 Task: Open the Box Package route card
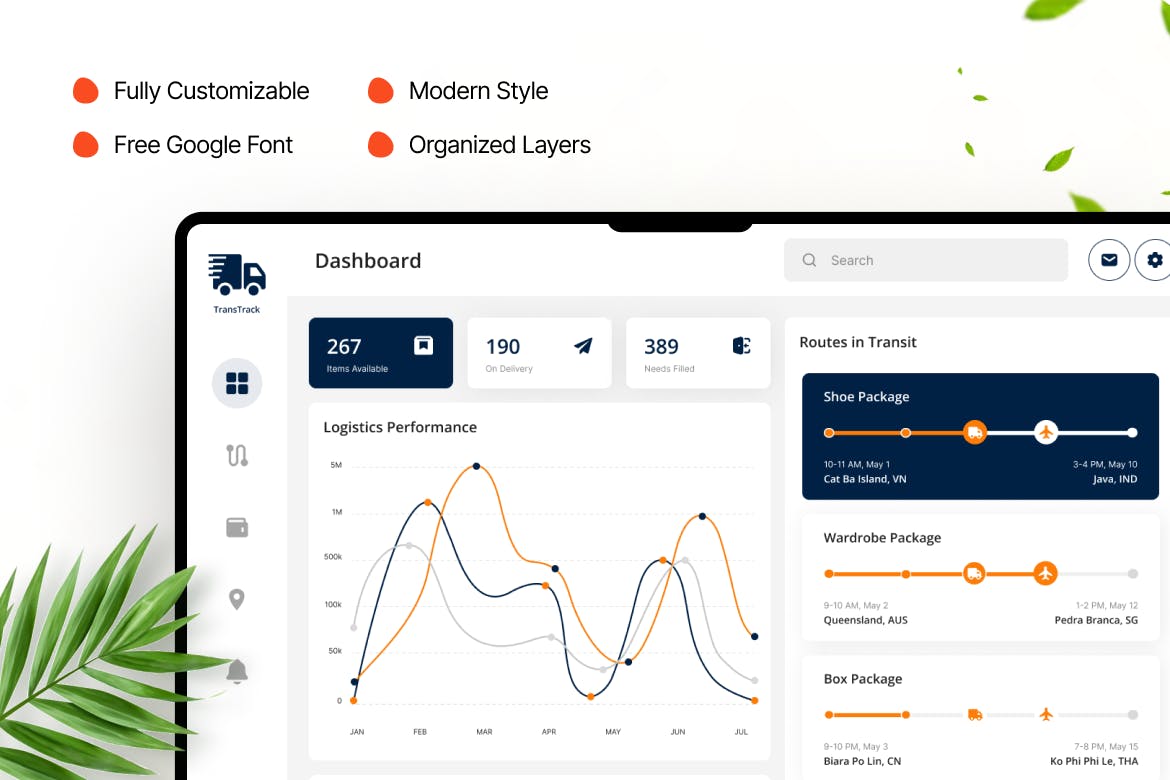(980, 715)
